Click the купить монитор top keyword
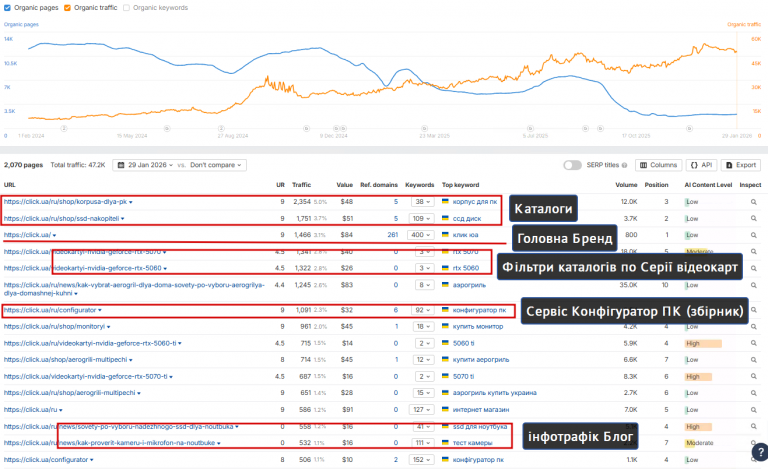The image size is (768, 469). click(478, 327)
